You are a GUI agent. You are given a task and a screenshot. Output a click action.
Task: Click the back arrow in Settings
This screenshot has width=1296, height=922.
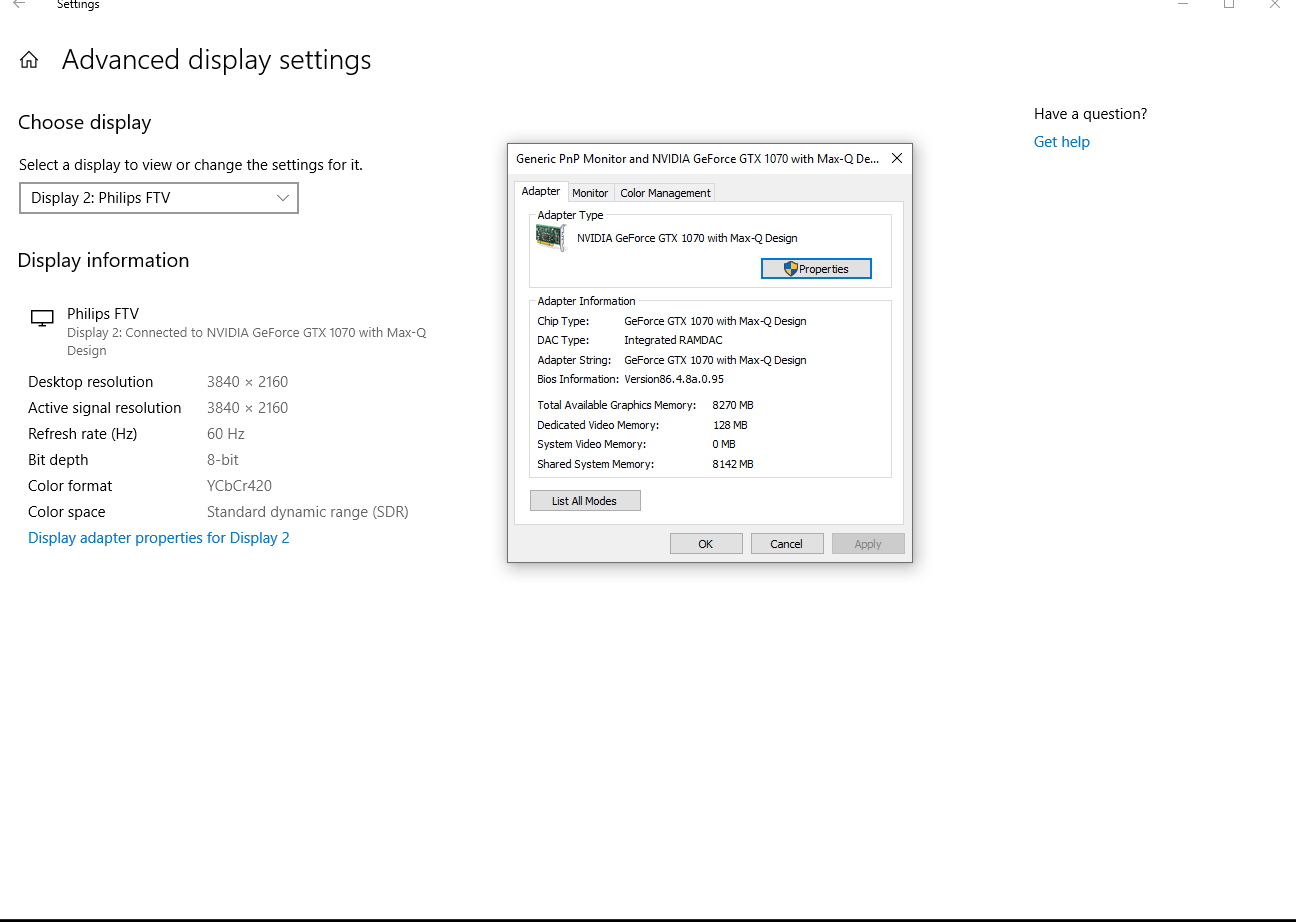(19, 5)
